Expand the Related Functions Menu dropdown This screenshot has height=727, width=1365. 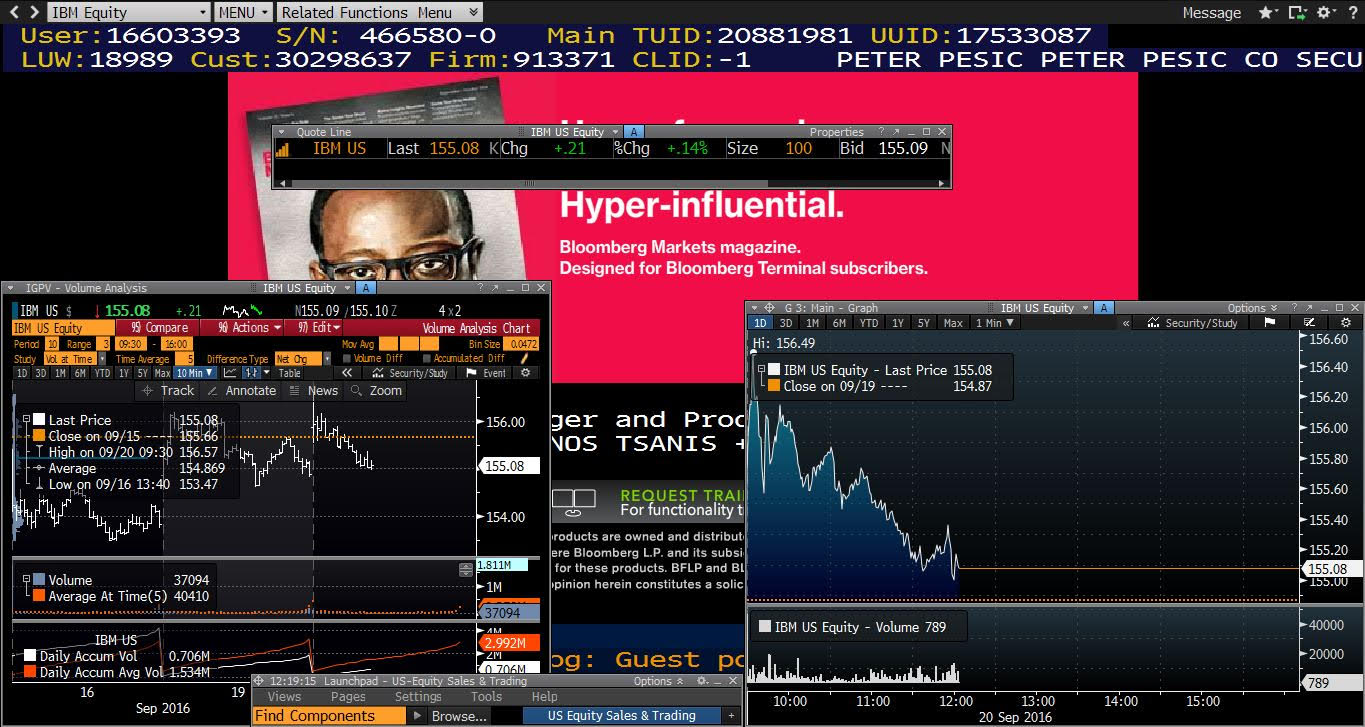379,12
